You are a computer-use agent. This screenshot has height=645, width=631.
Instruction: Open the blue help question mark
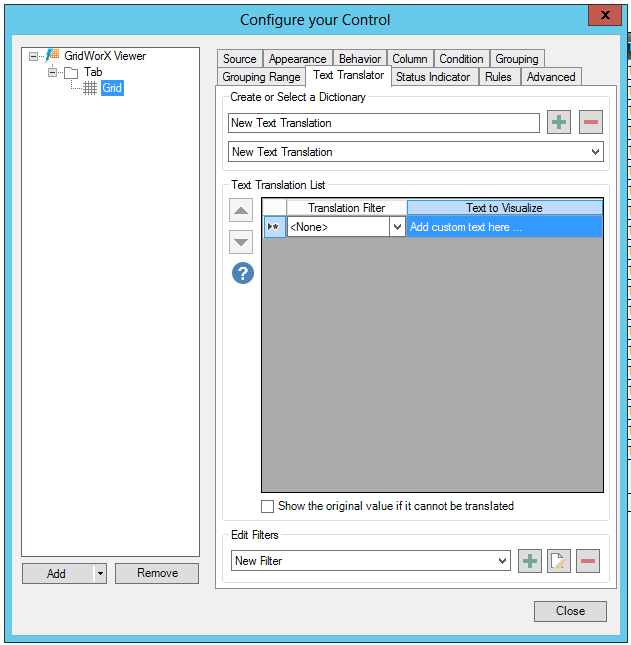243,274
